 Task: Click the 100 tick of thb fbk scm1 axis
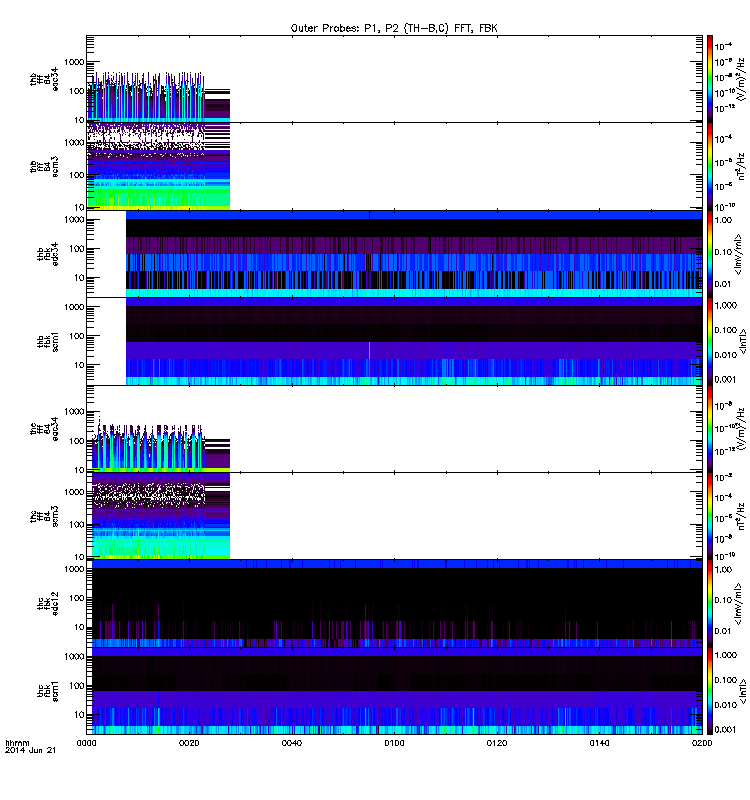pyautogui.click(x=77, y=336)
